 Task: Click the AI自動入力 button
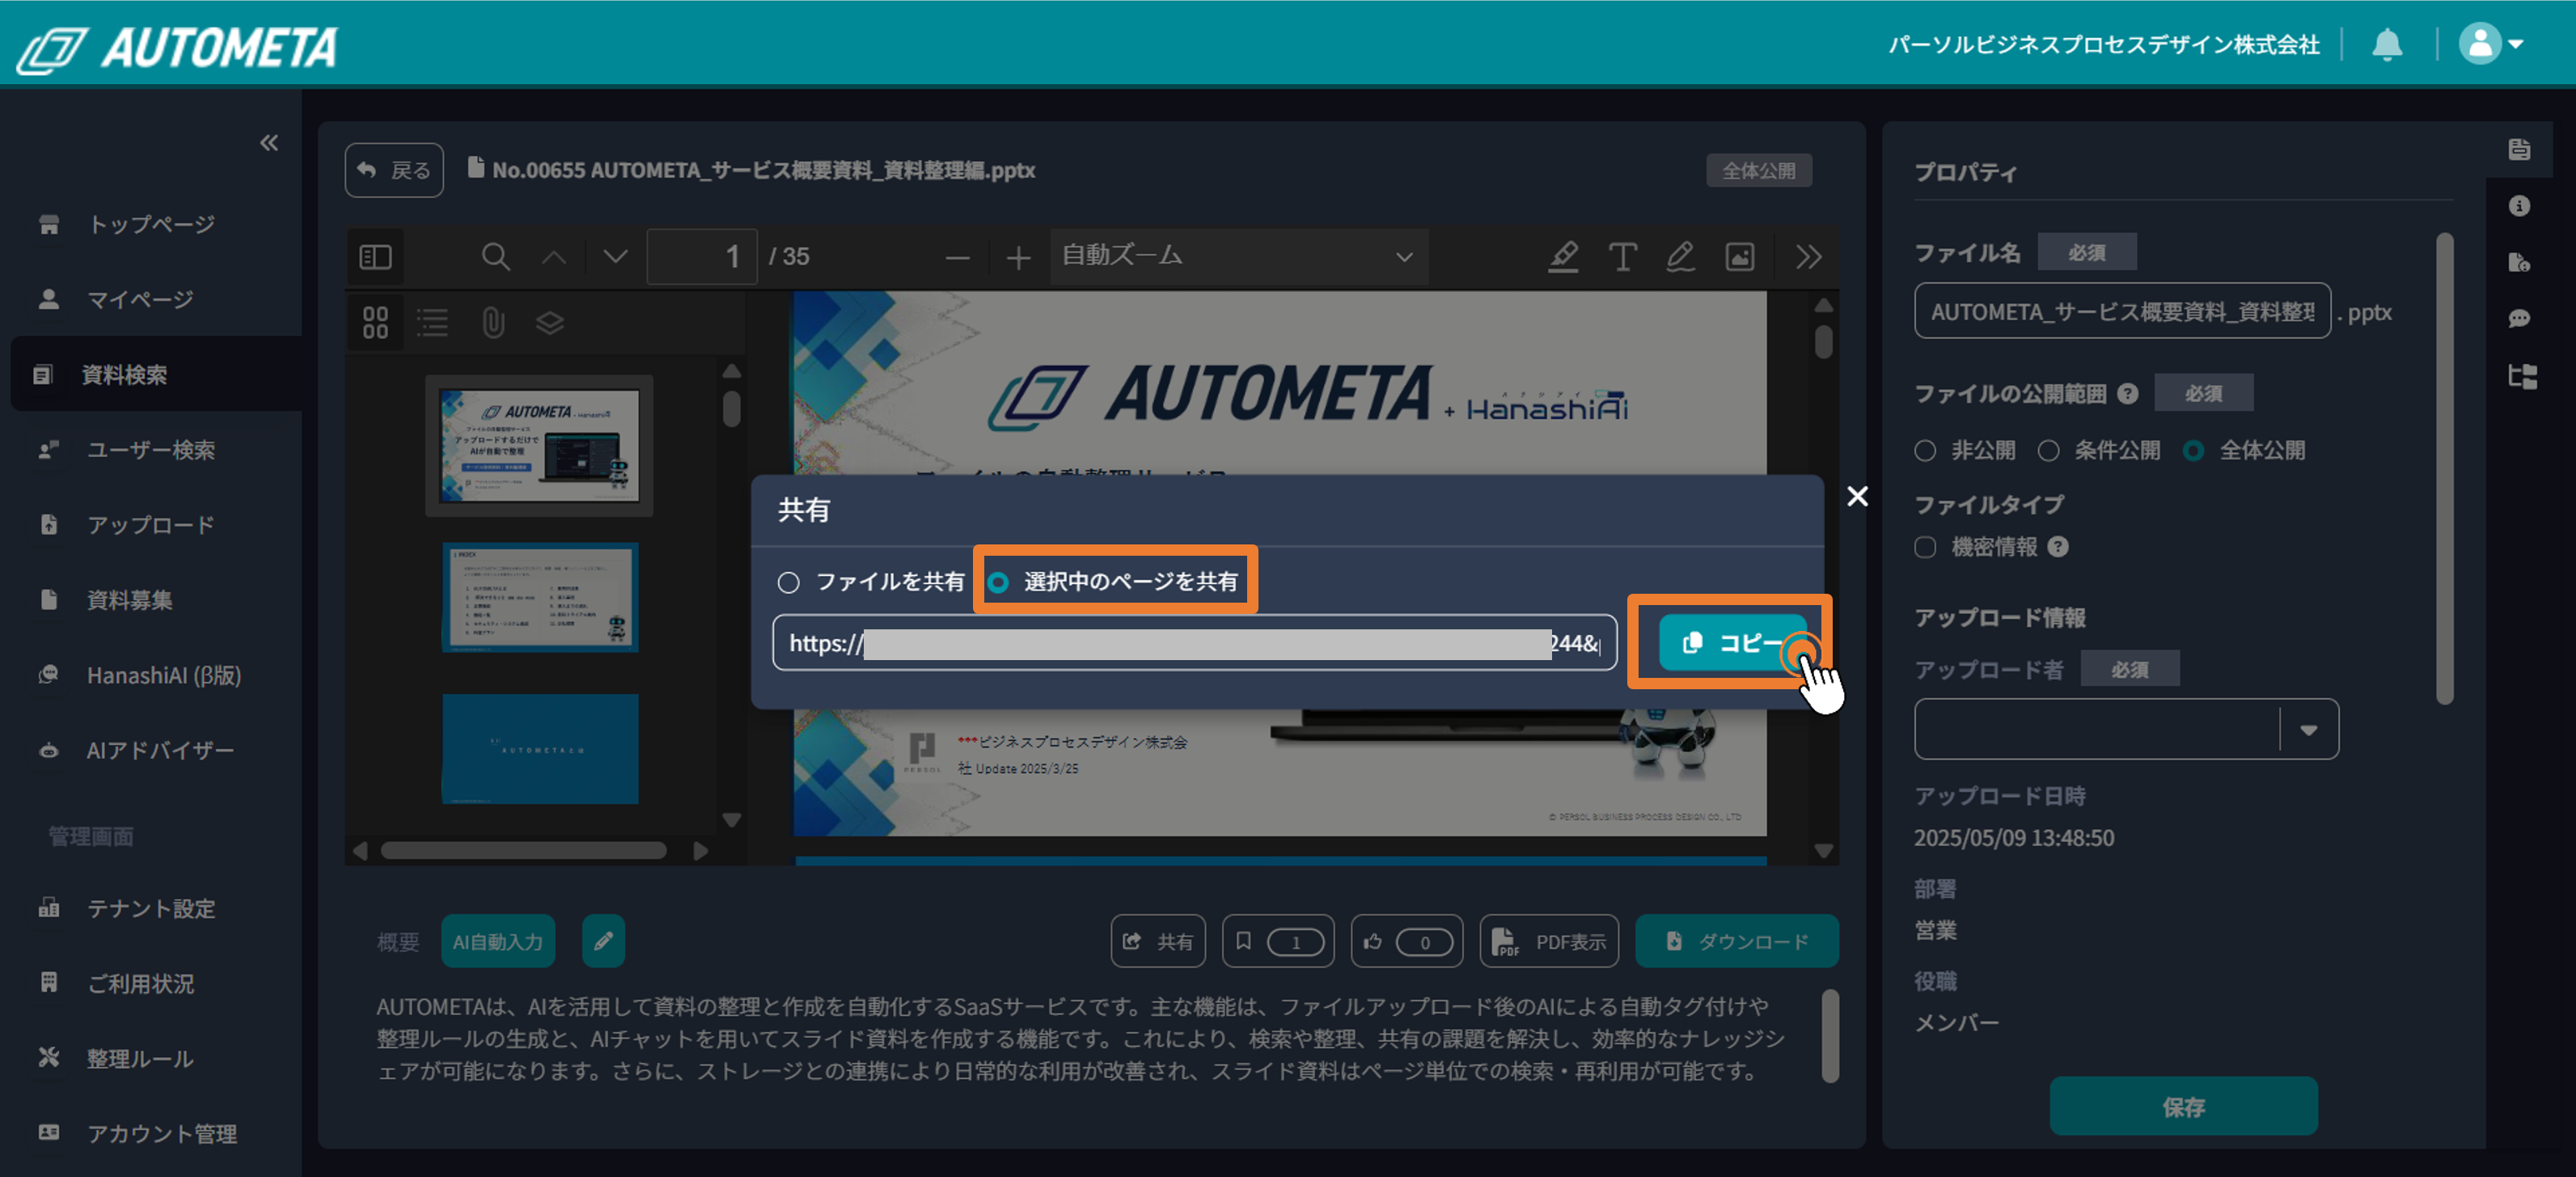(x=498, y=941)
